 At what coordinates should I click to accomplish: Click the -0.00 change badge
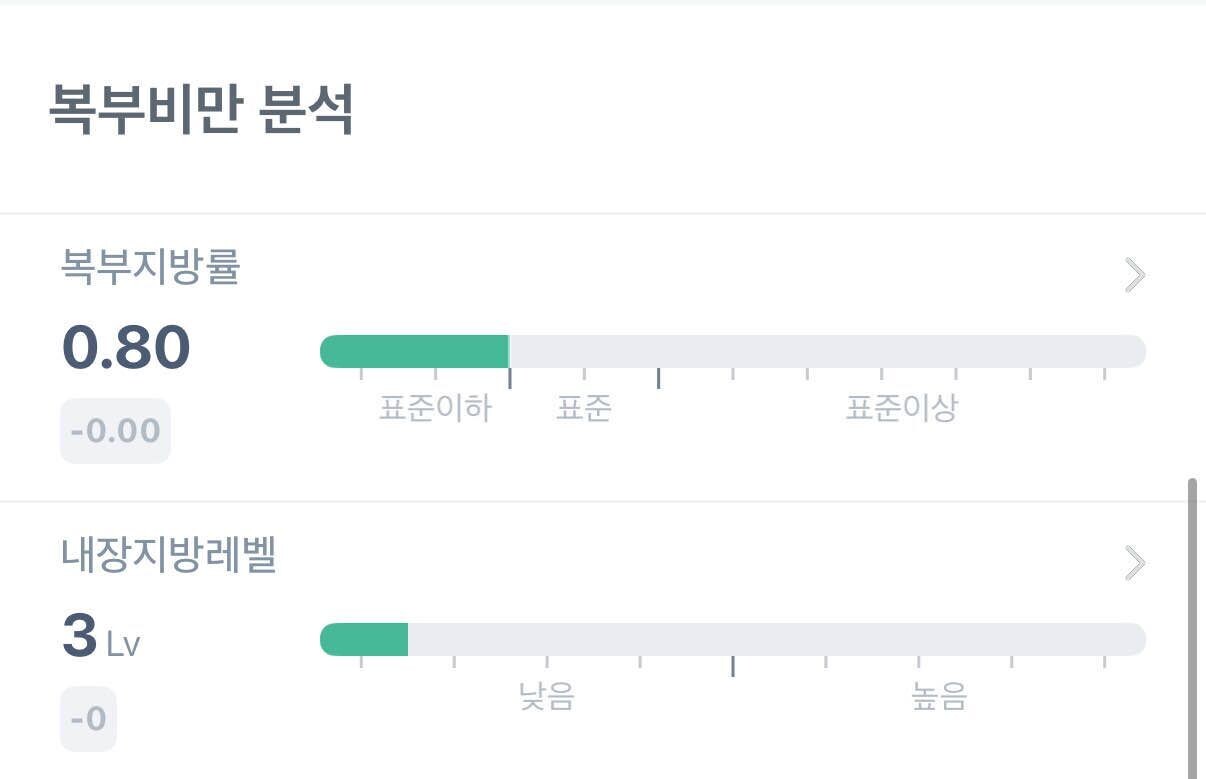click(x=115, y=430)
